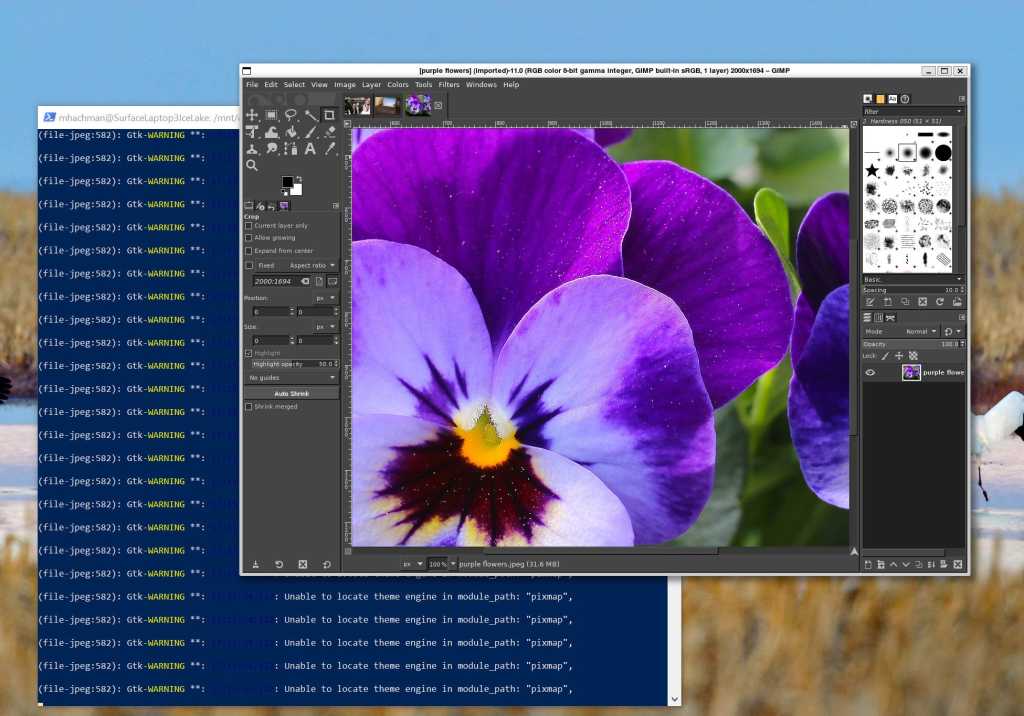Select the purple flowers layer thumbnail
Image resolution: width=1024 pixels, height=716 pixels.
coord(911,373)
